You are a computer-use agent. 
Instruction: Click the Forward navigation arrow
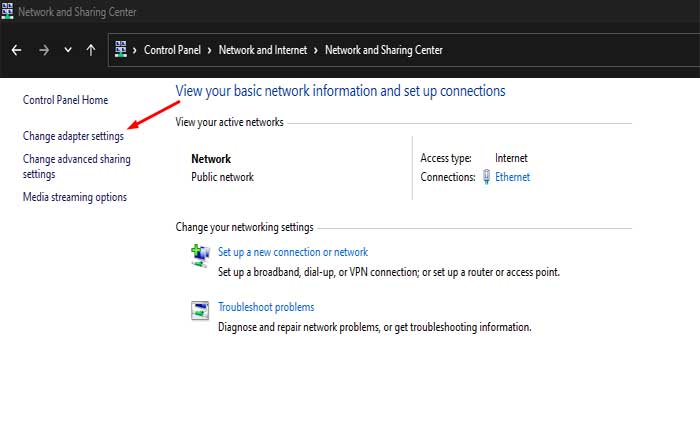pyautogui.click(x=43, y=50)
